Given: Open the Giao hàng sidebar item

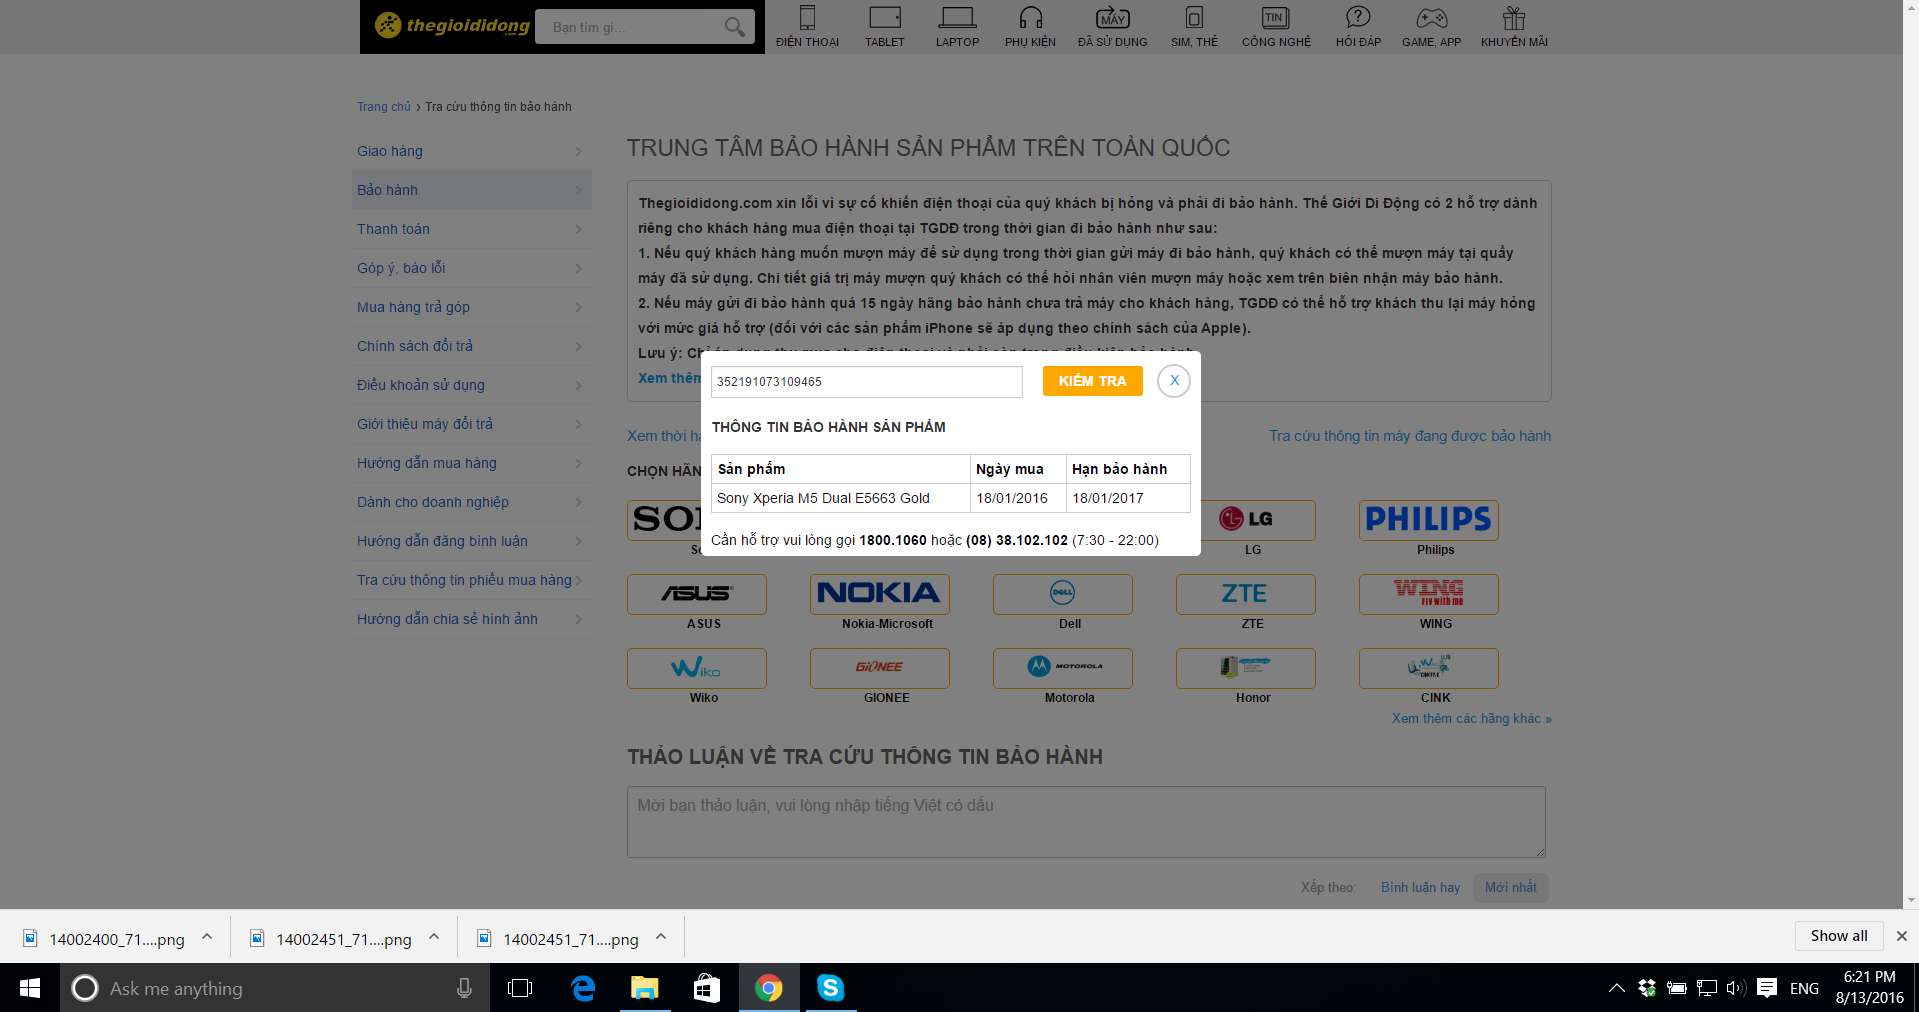Looking at the screenshot, I should [x=471, y=151].
